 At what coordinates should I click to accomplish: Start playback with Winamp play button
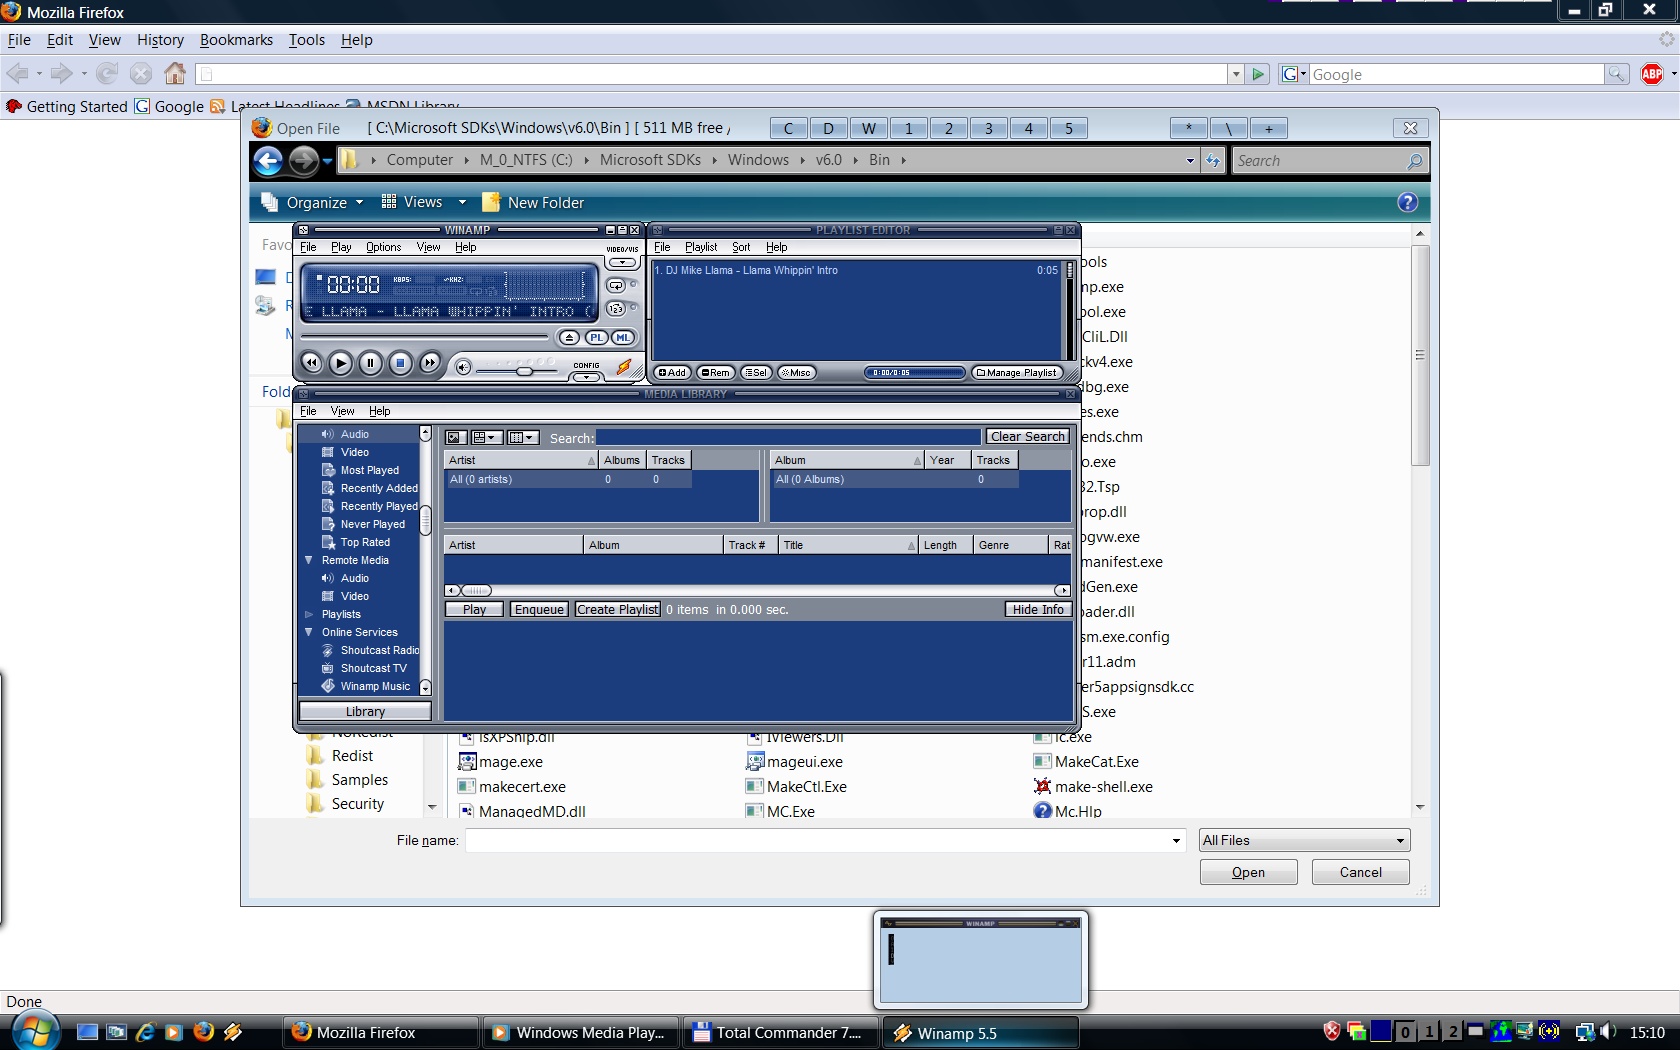pos(341,363)
